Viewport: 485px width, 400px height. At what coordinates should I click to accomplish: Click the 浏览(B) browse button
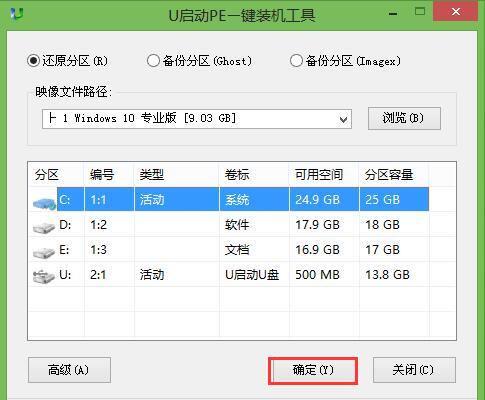pos(404,118)
